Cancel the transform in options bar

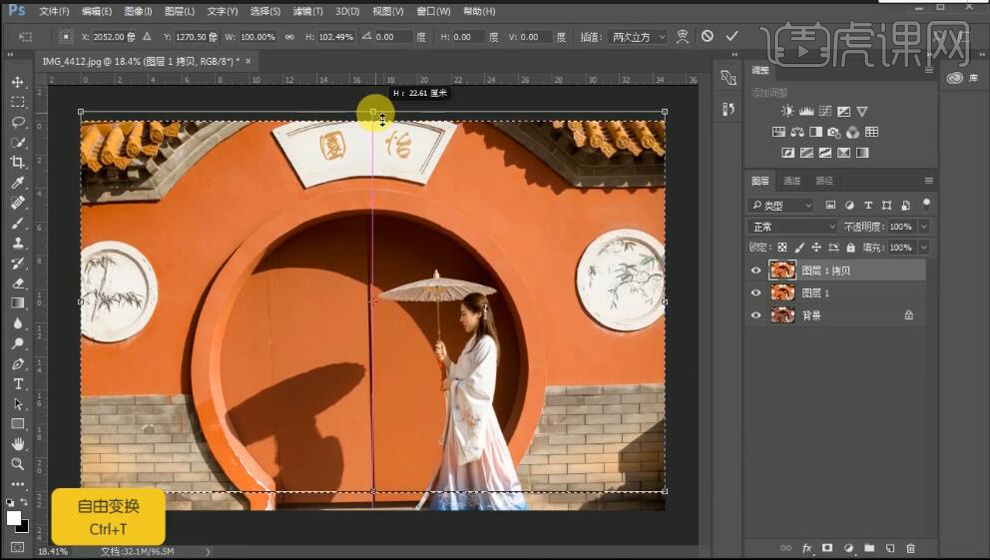[708, 36]
